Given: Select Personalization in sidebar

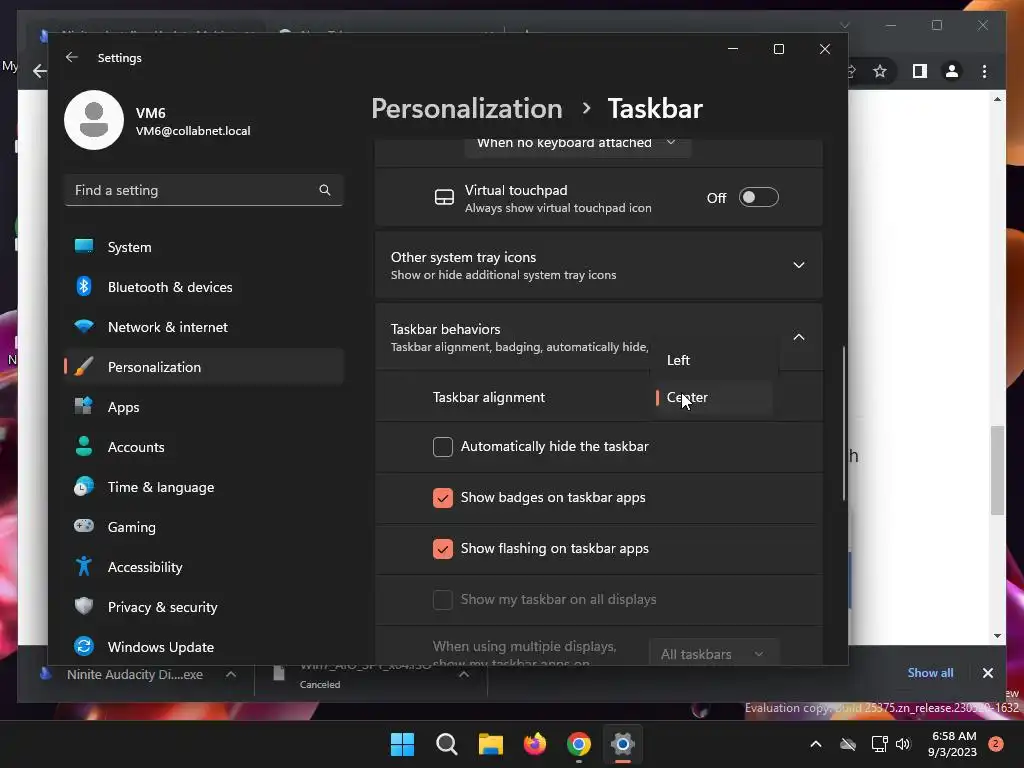Looking at the screenshot, I should coord(204,366).
